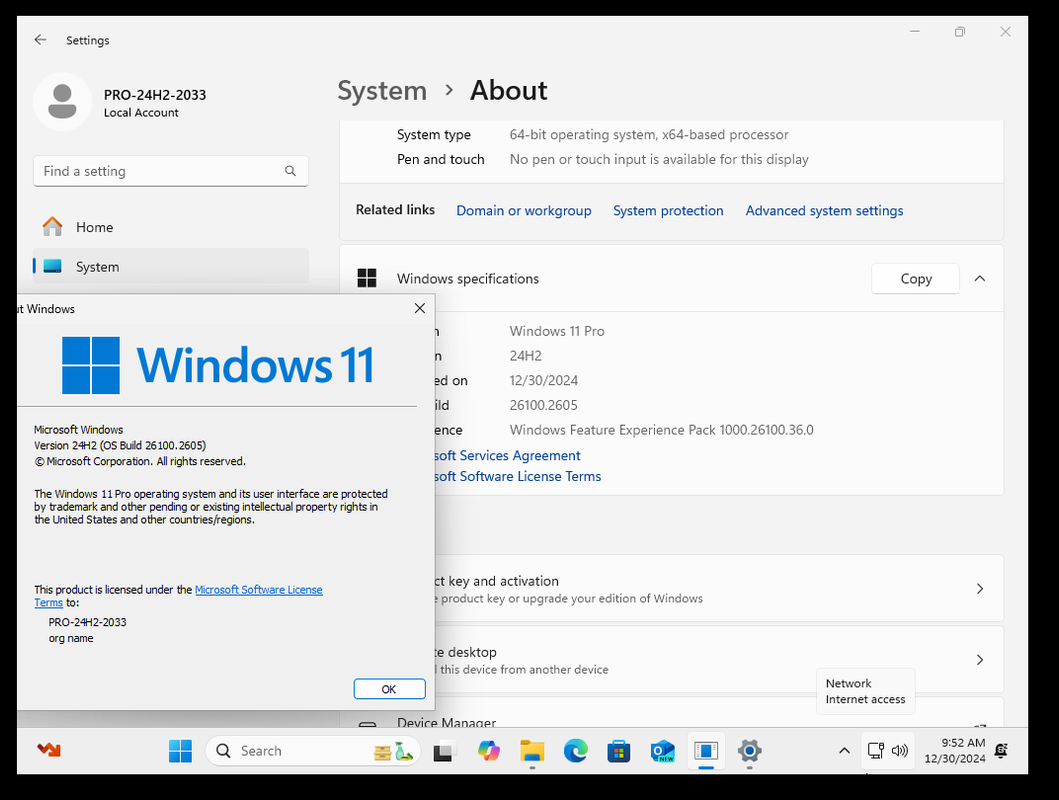Launch Copilot from taskbar
This screenshot has height=800, width=1059.
pyautogui.click(x=488, y=751)
